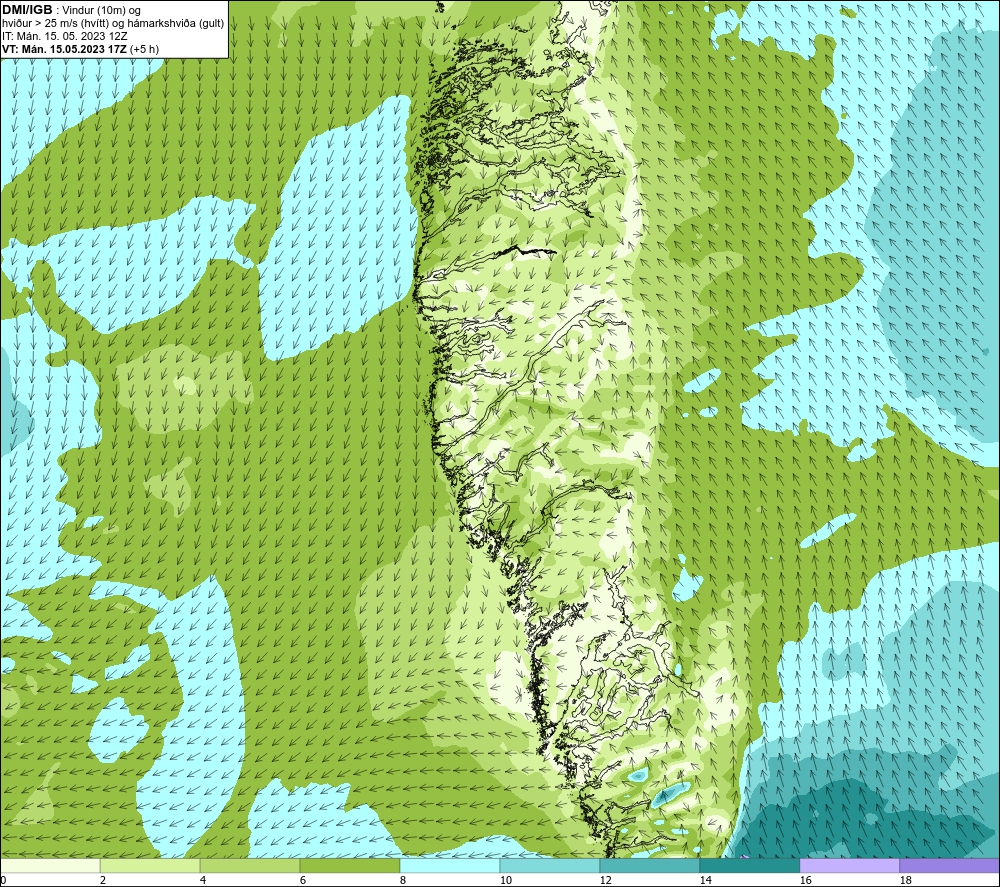Click the scale label '6'
Screen dimensions: 1000x887
(303, 880)
